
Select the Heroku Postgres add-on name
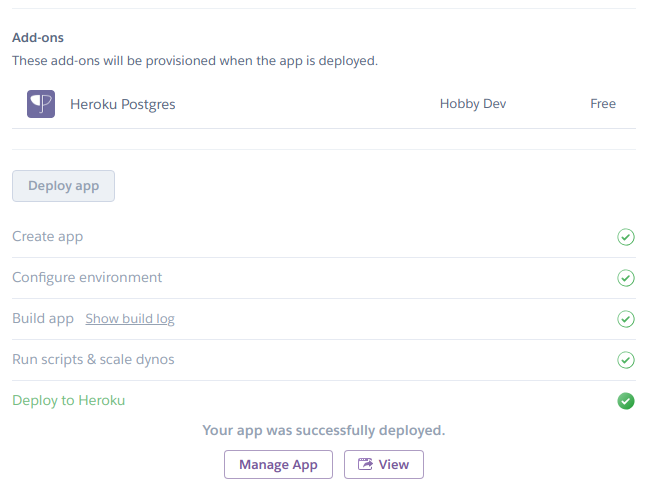[x=123, y=104]
